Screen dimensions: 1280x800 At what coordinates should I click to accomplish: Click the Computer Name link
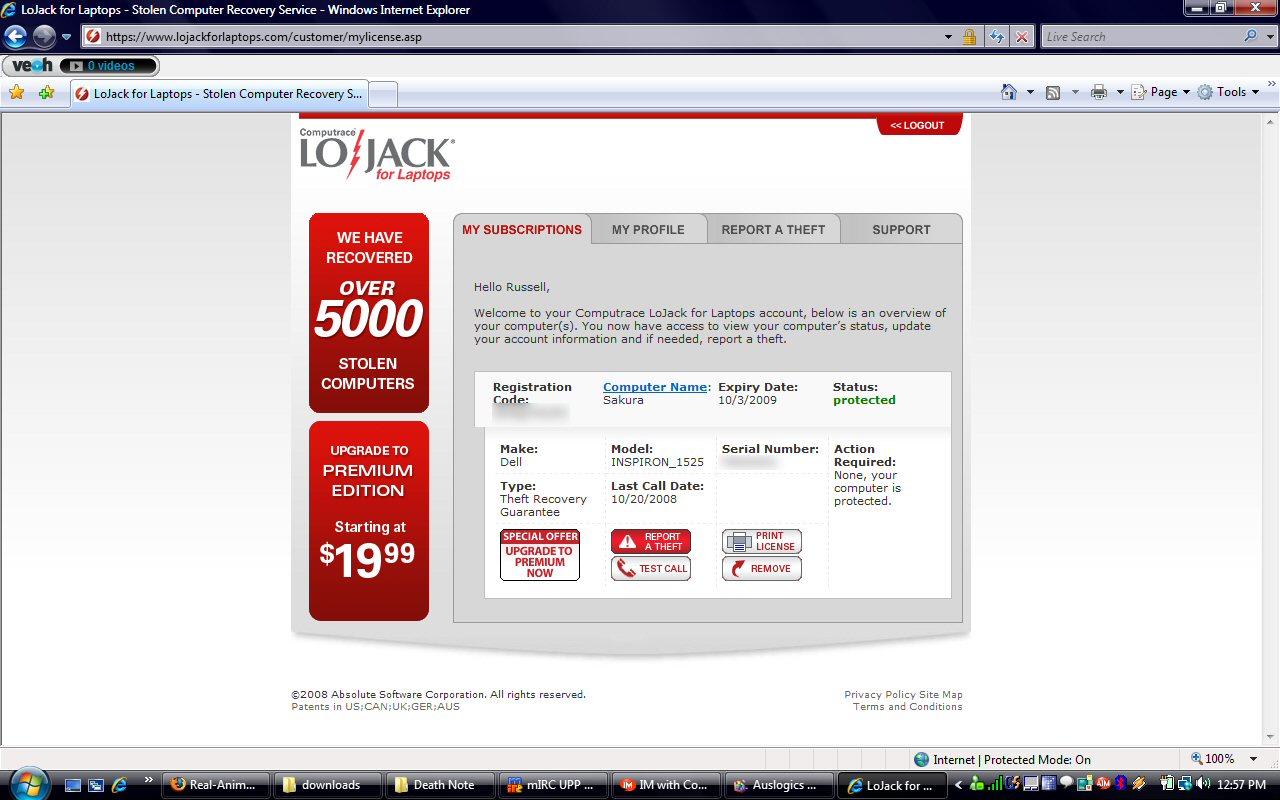[655, 387]
